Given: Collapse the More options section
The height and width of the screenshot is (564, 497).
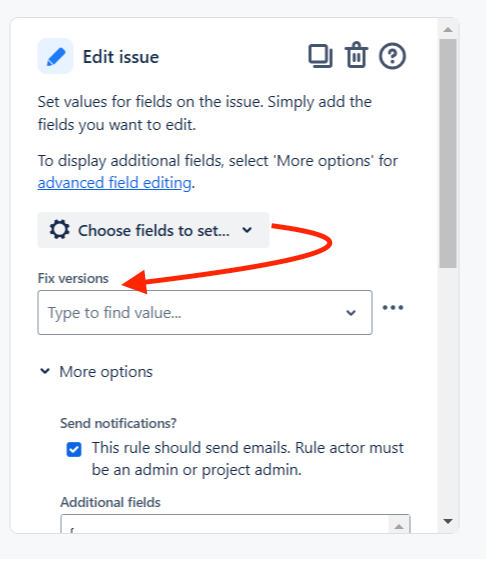Looking at the screenshot, I should point(45,371).
